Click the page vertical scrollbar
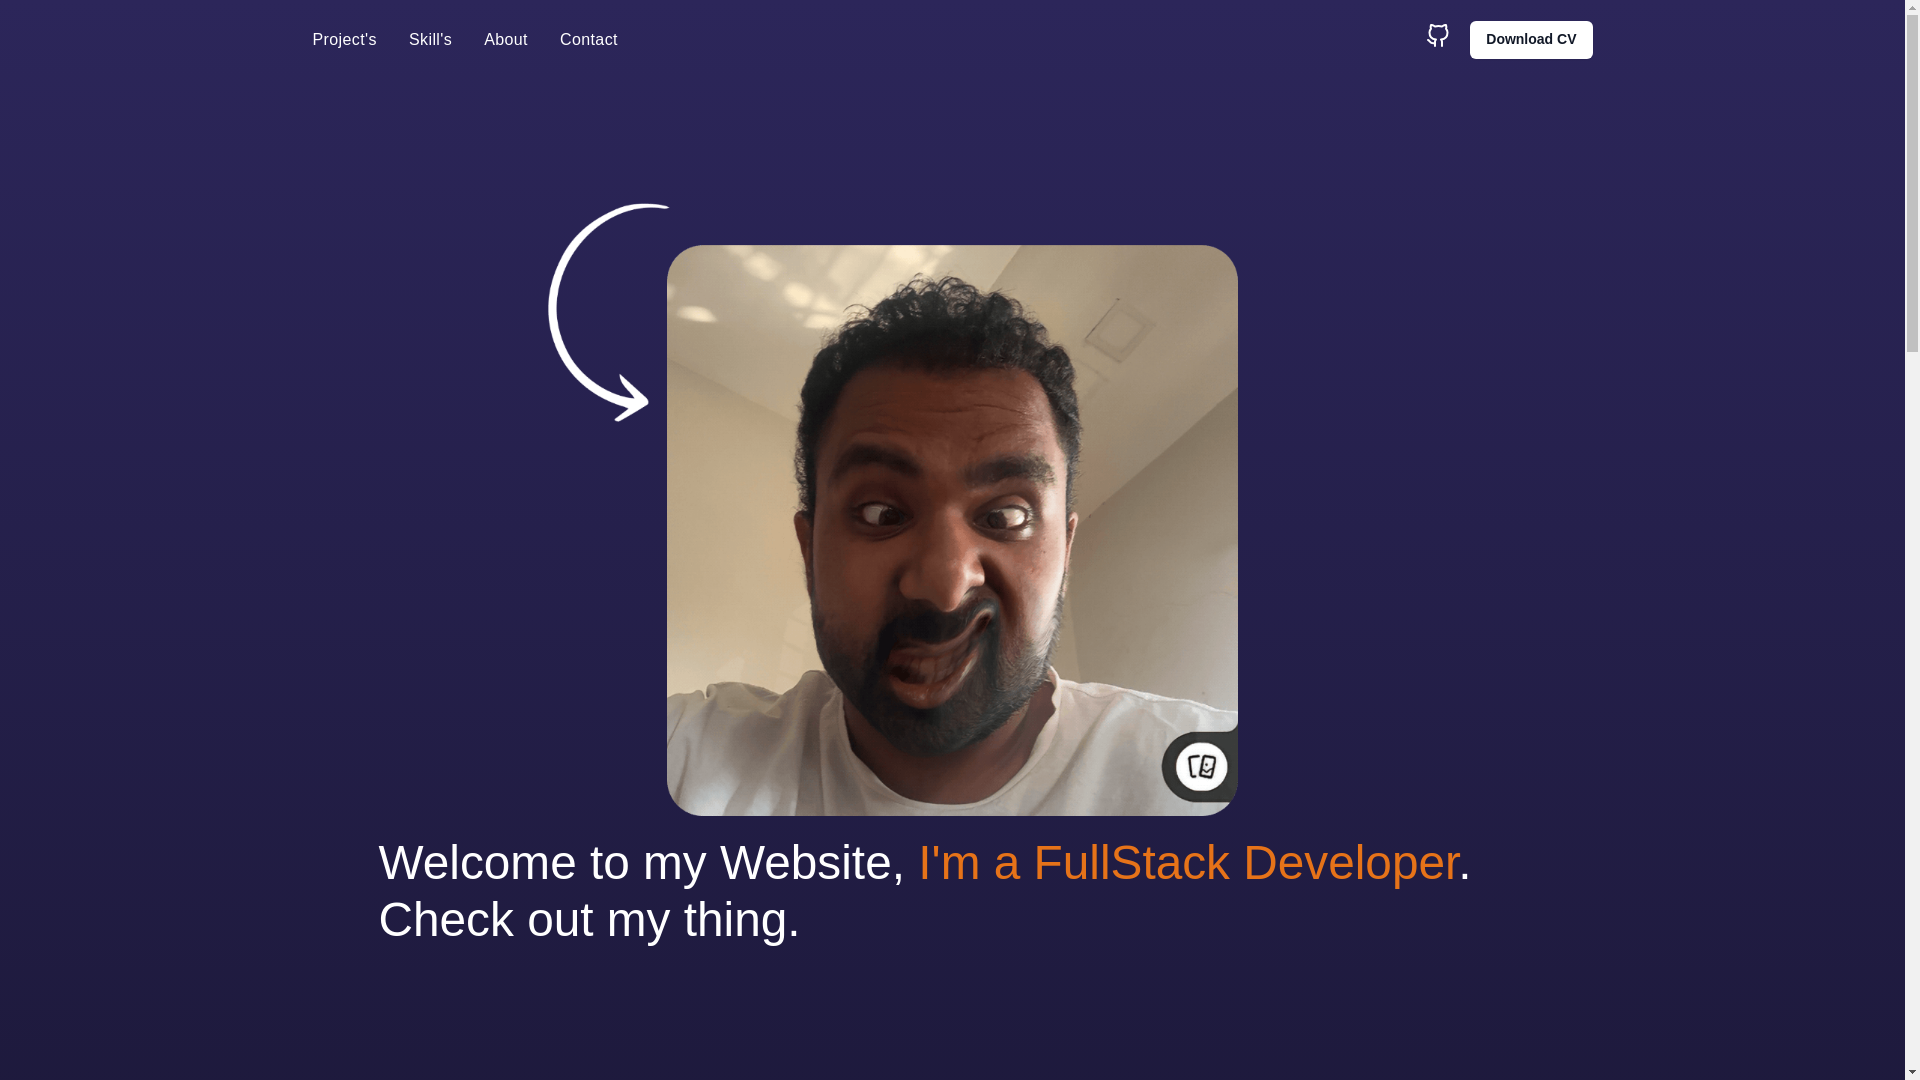Screen dimensions: 1920x1080 click(1912, 540)
